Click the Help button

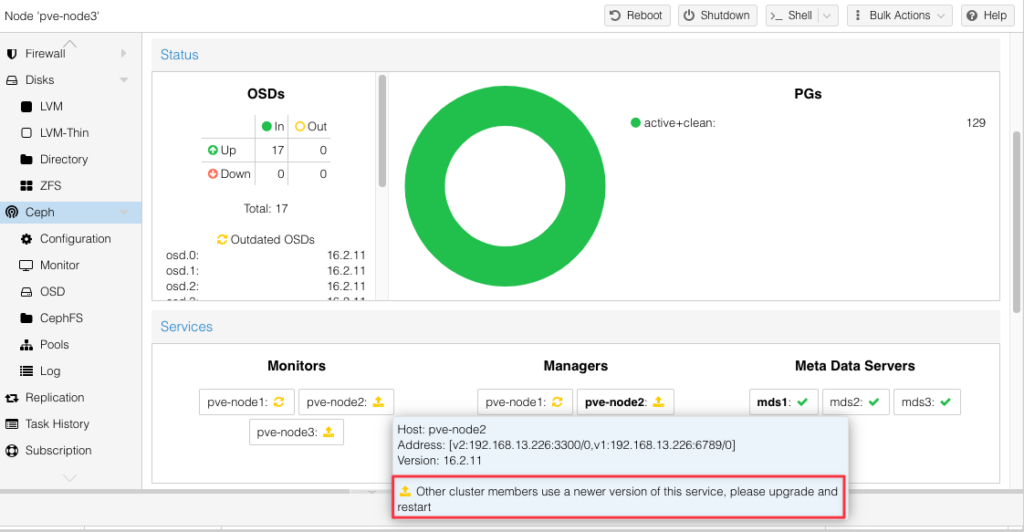pyautogui.click(x=986, y=16)
